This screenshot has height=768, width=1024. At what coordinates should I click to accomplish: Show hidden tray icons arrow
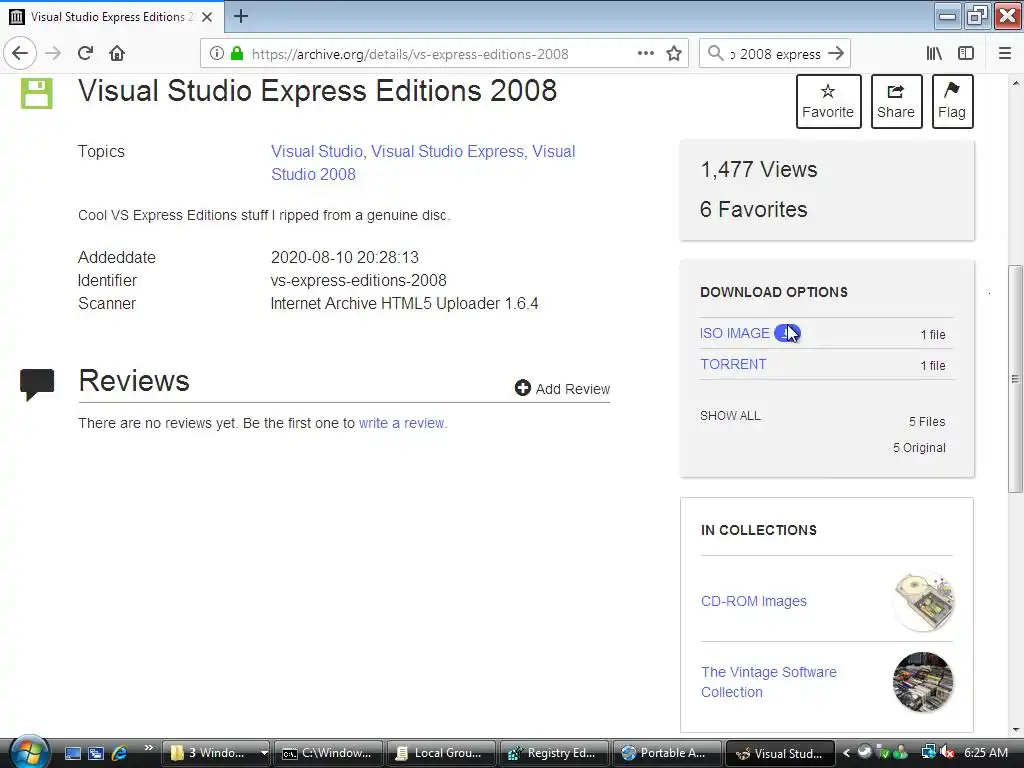[x=846, y=753]
